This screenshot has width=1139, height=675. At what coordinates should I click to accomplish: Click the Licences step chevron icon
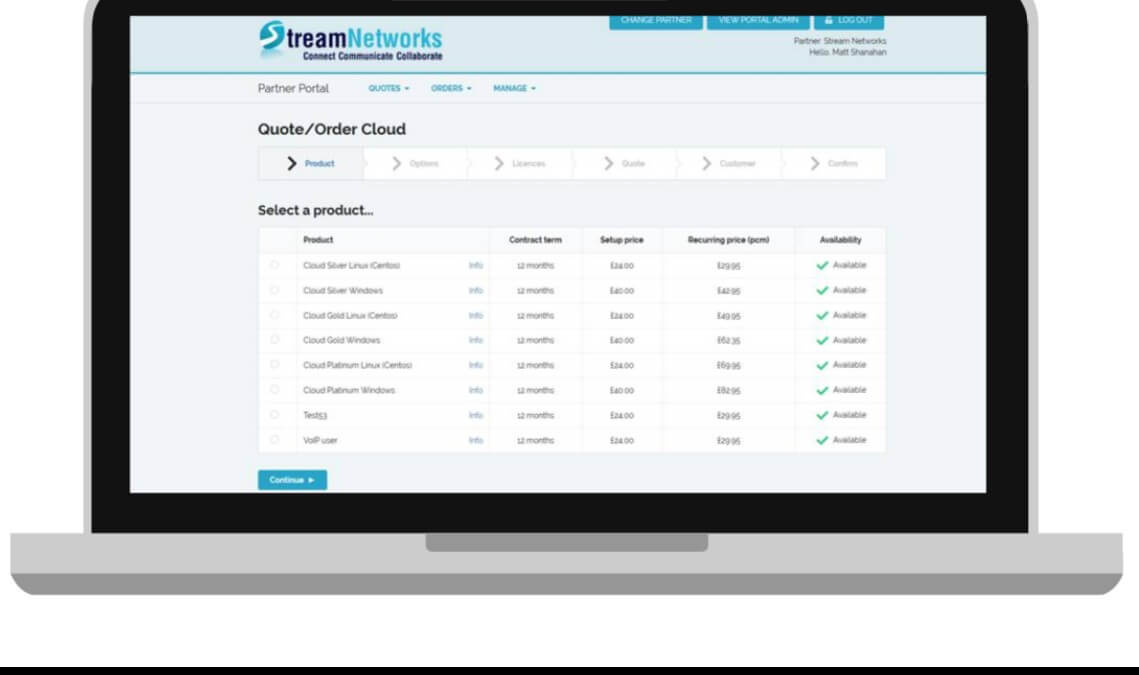pos(500,164)
